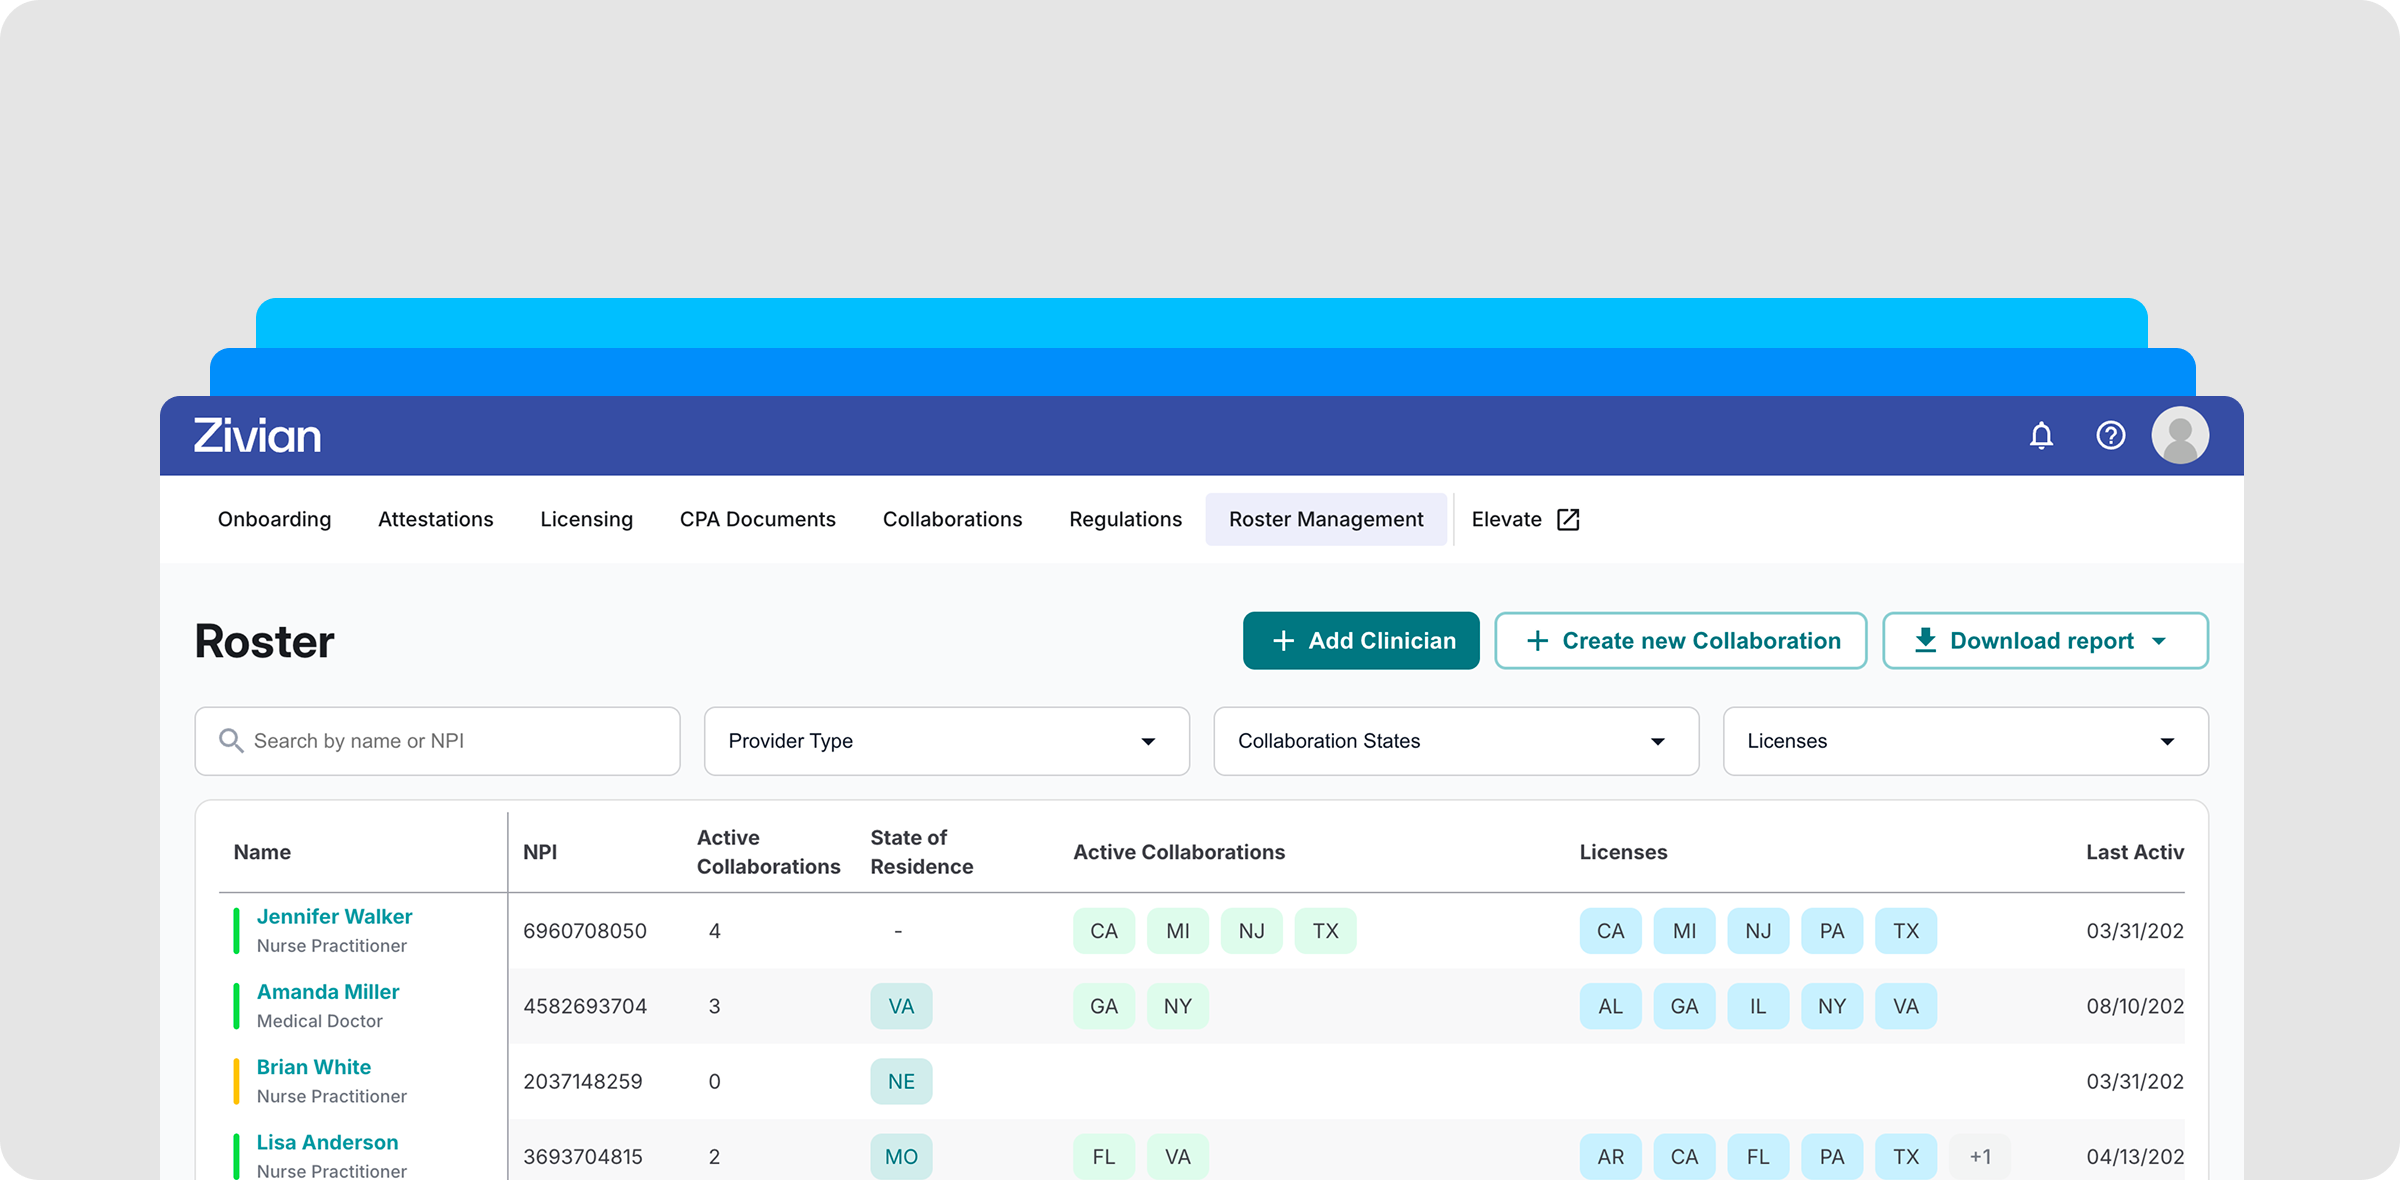Image resolution: width=2400 pixels, height=1181 pixels.
Task: Click Create new Collaboration button
Action: pos(1681,641)
